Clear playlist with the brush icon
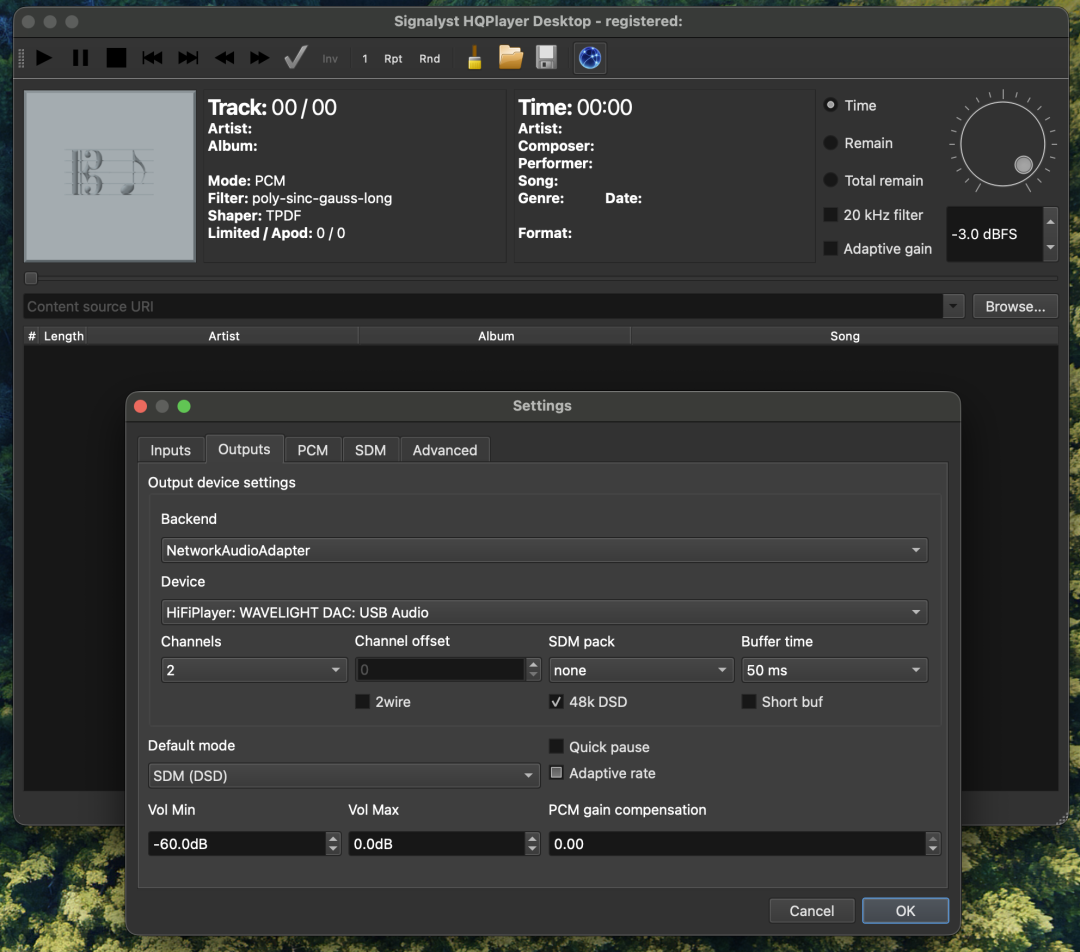This screenshot has height=952, width=1080. pyautogui.click(x=475, y=57)
